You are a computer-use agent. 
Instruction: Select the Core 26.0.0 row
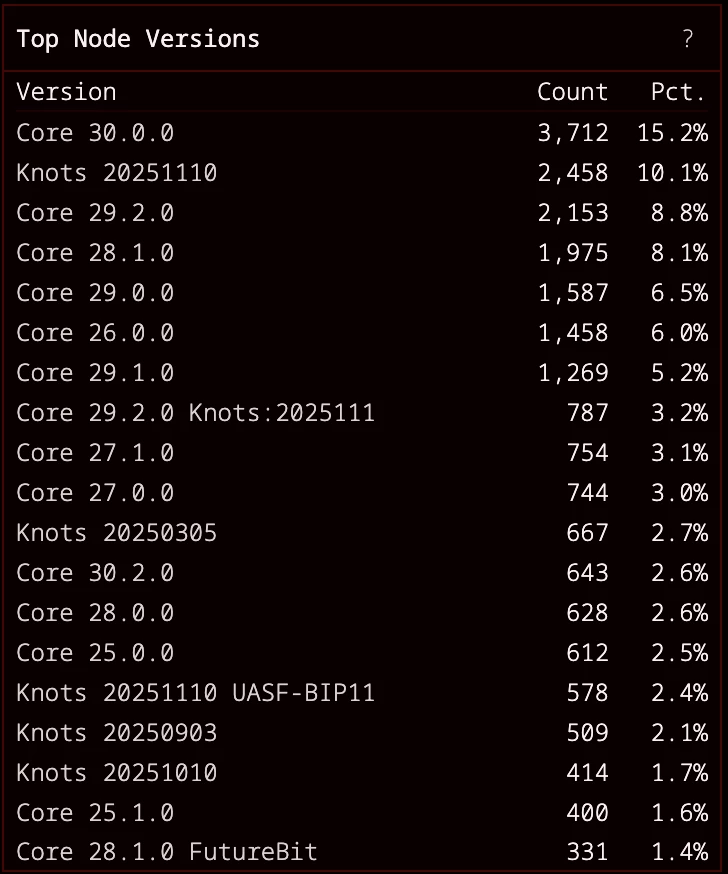(95, 332)
